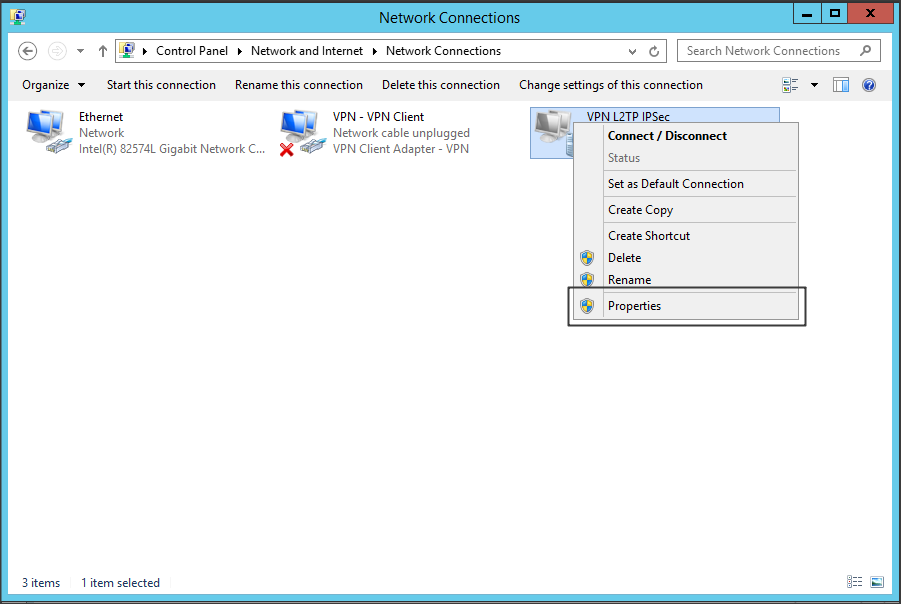Click the Search Network Connections field
The image size is (901, 604).
point(765,51)
